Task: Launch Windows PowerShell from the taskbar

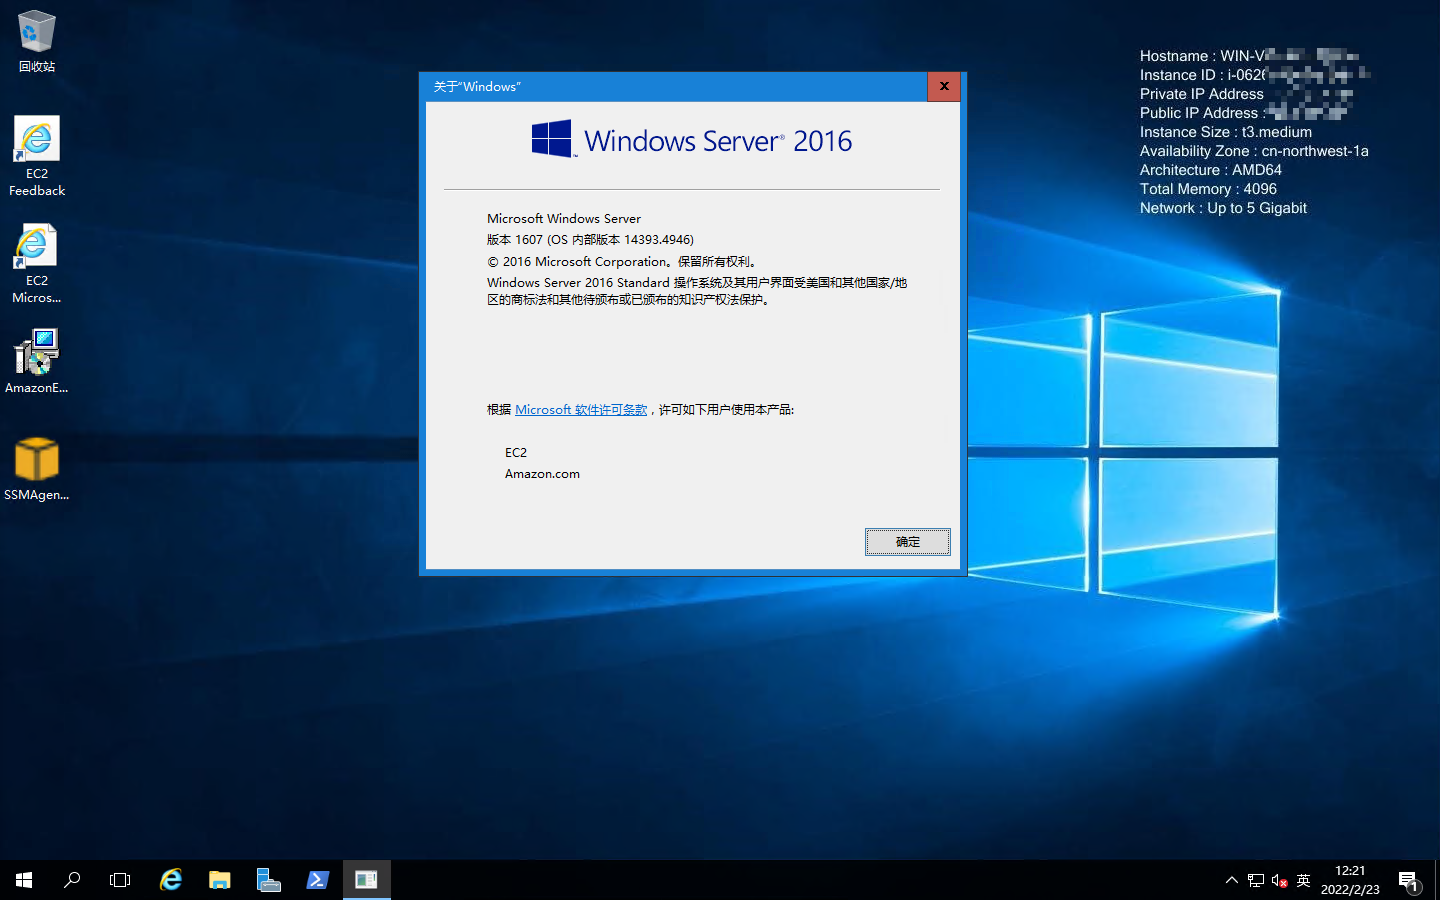Action: tap(317, 879)
